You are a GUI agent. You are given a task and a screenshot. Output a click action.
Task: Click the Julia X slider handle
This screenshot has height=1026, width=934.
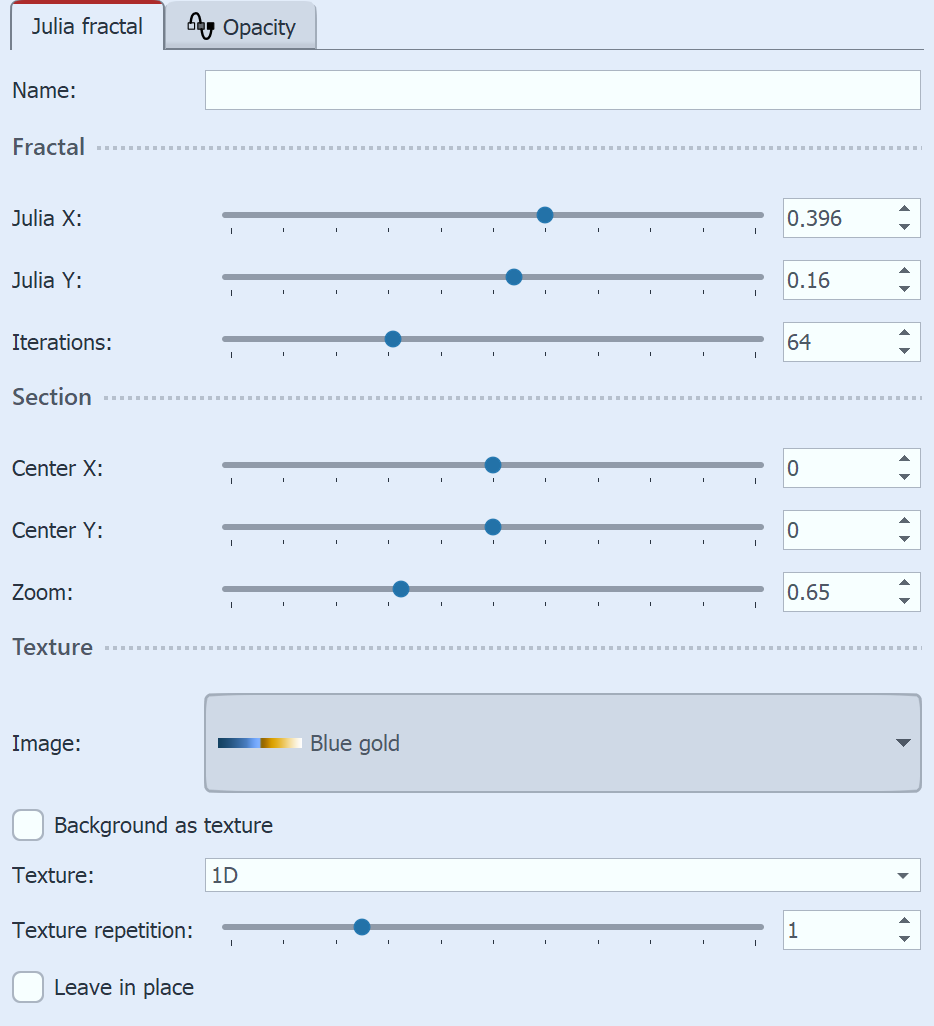tap(544, 214)
